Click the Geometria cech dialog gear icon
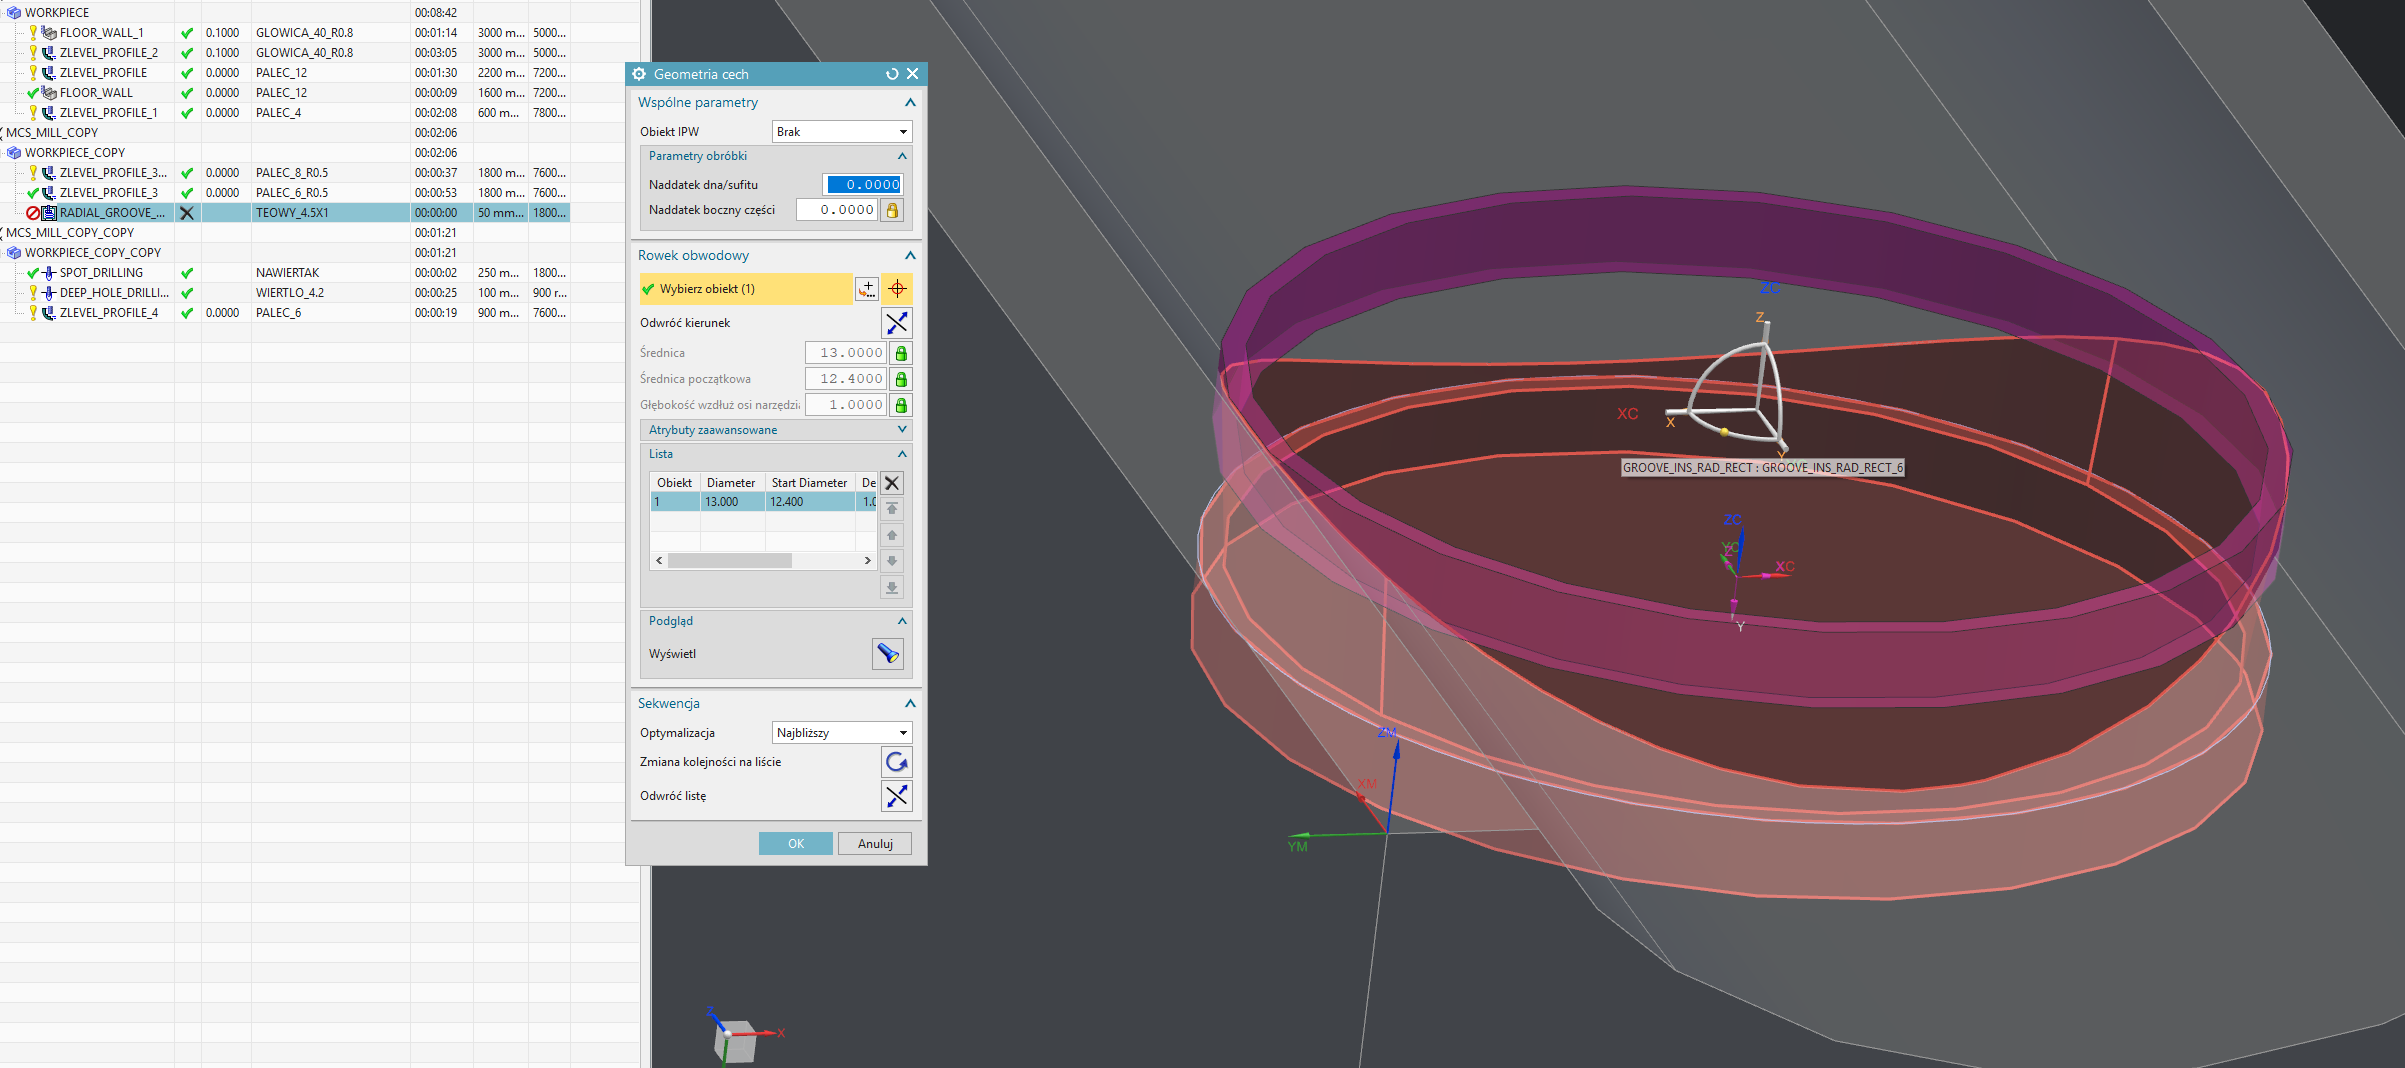Viewport: 2405px width, 1068px height. point(639,74)
